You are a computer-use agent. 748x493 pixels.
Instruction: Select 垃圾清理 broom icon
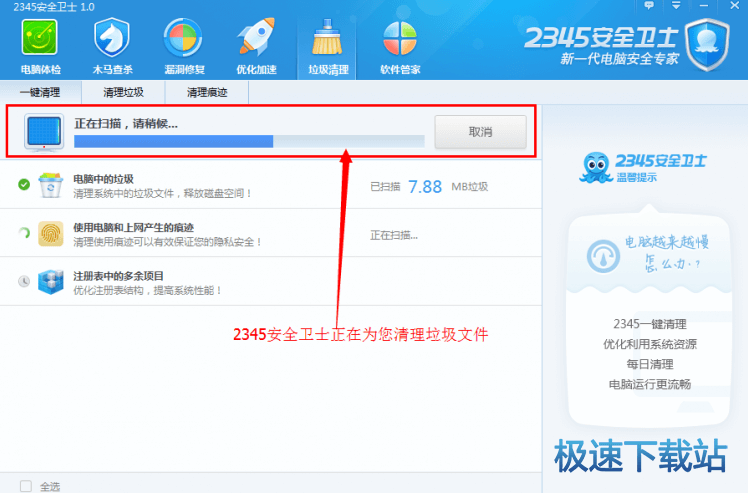tap(328, 38)
